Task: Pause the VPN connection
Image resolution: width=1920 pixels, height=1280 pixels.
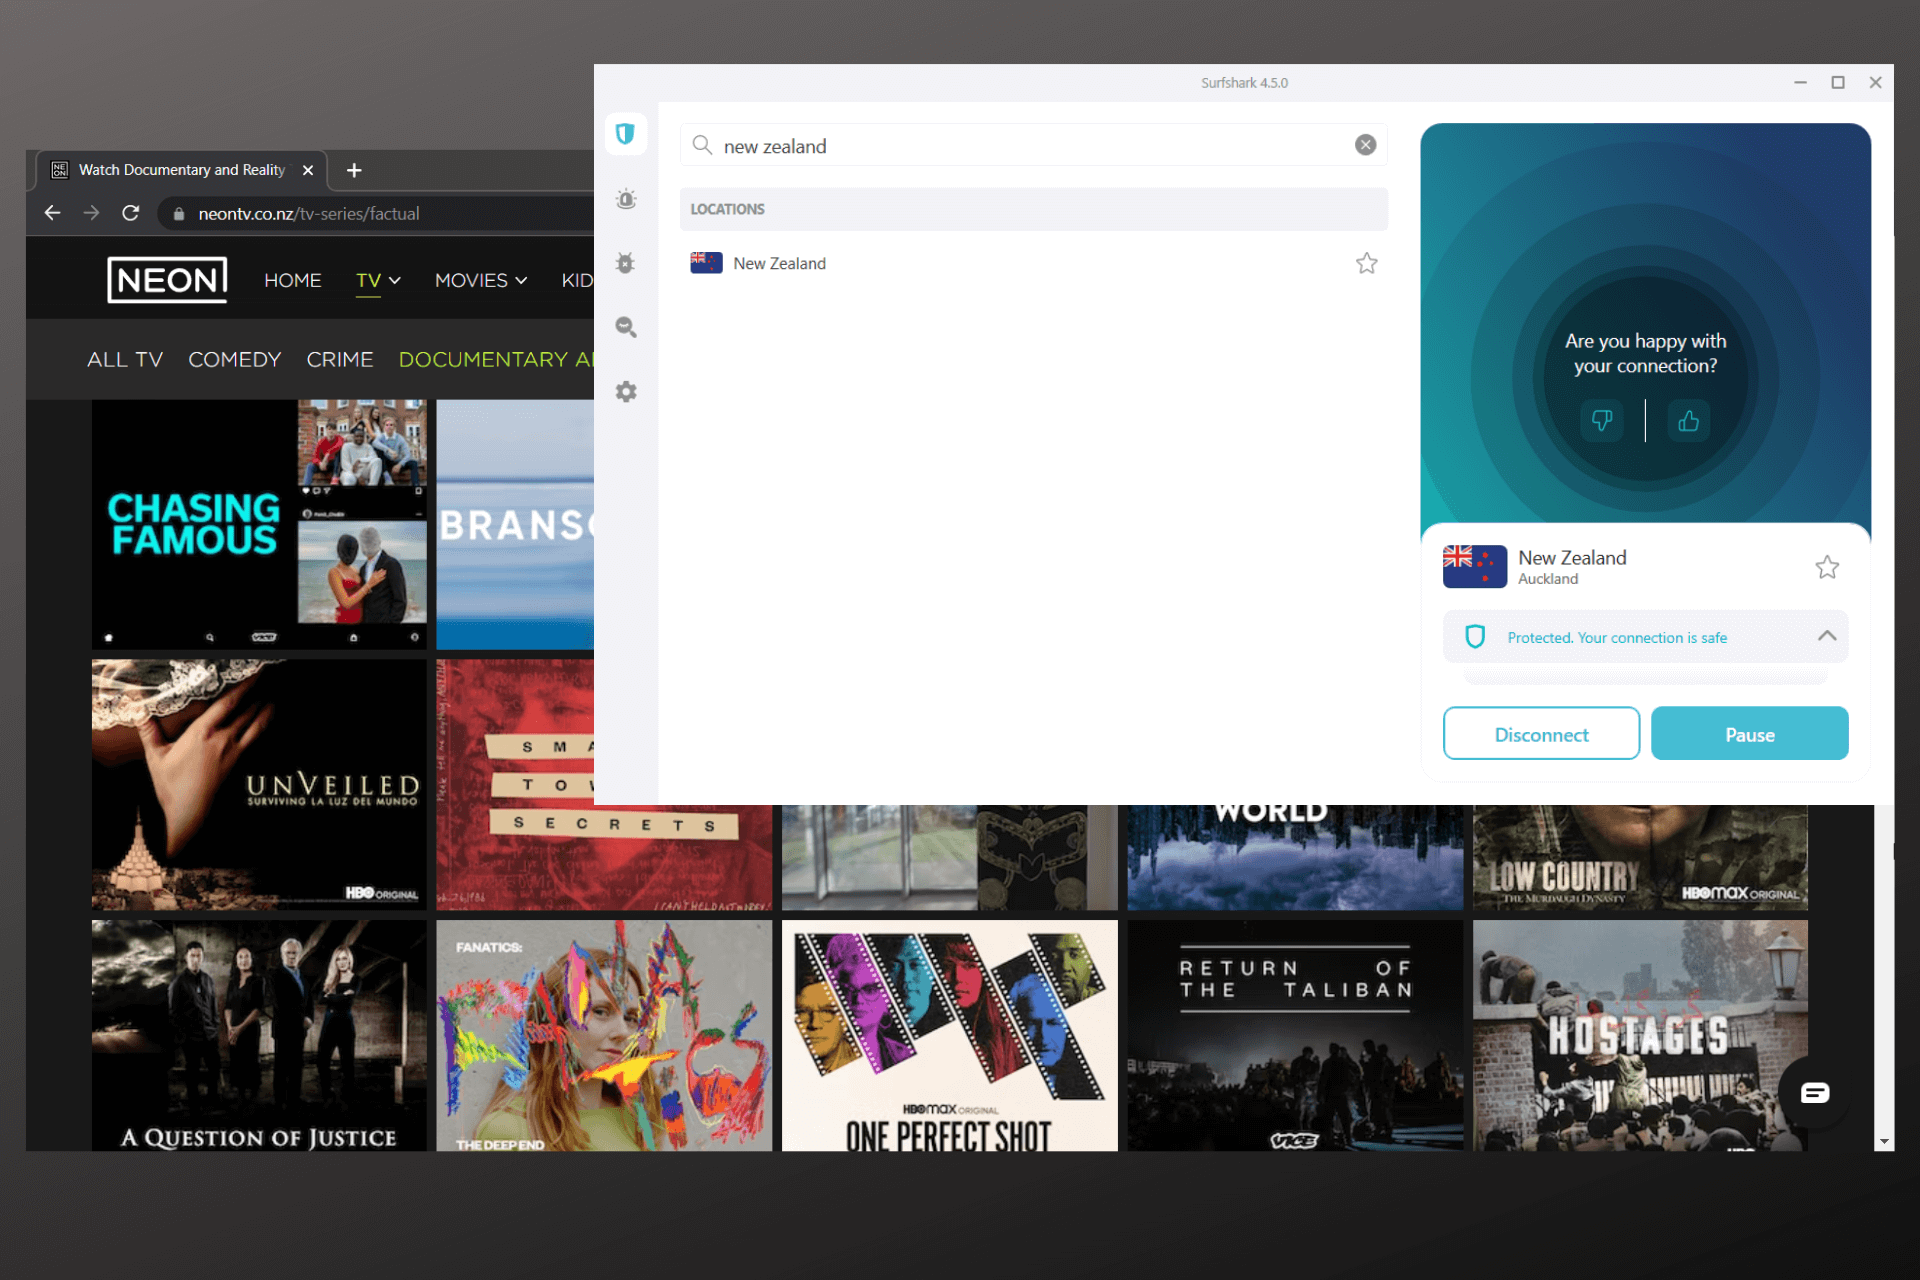Action: (x=1749, y=734)
